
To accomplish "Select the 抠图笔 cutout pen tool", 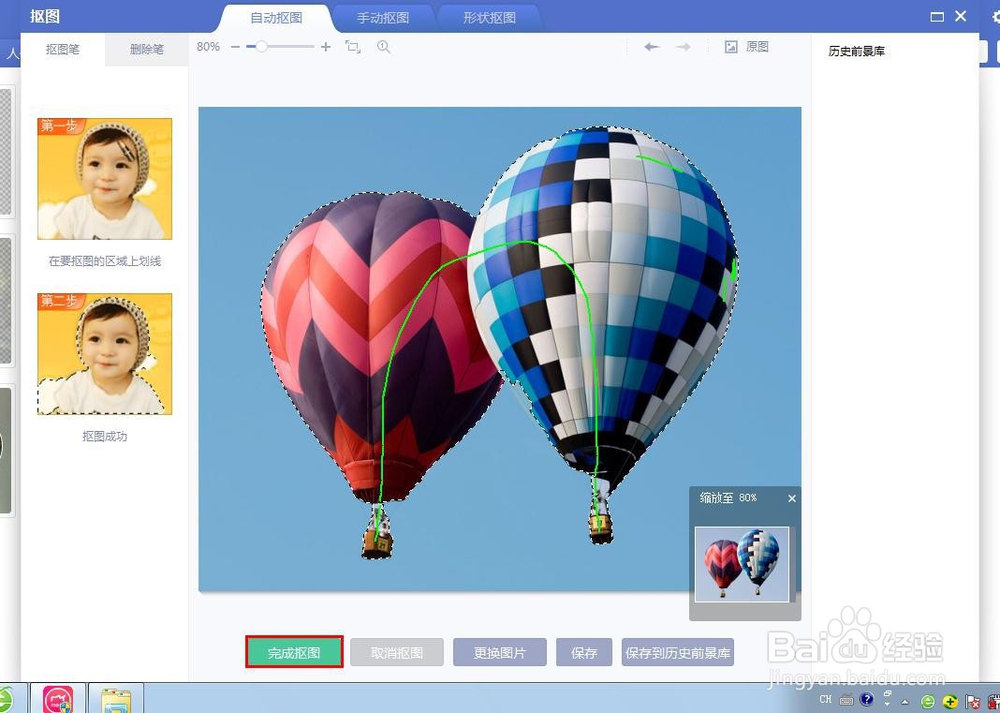I will [62, 47].
